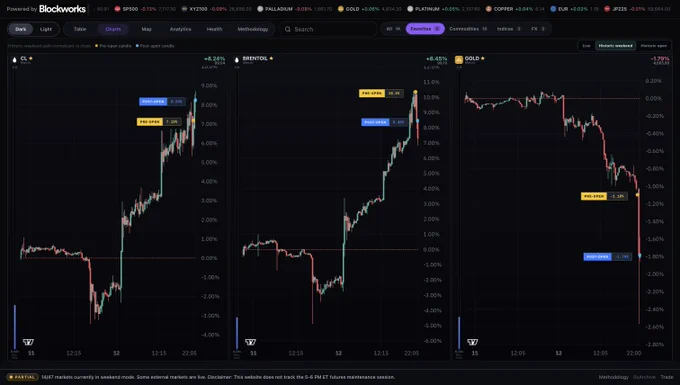Click the -1.79% change on GOLD chart
680x385 pixels.
pos(660,59)
